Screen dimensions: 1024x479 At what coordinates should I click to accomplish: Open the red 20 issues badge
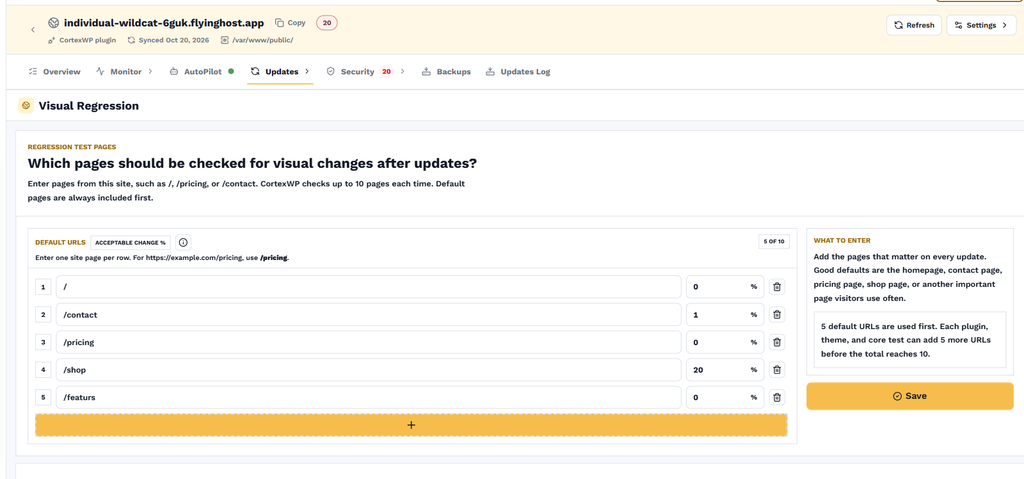click(x=327, y=23)
